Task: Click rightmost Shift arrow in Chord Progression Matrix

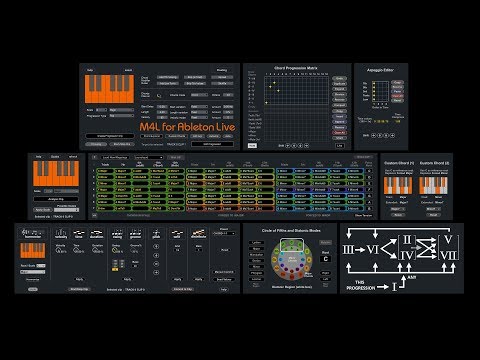Action: tap(306, 146)
